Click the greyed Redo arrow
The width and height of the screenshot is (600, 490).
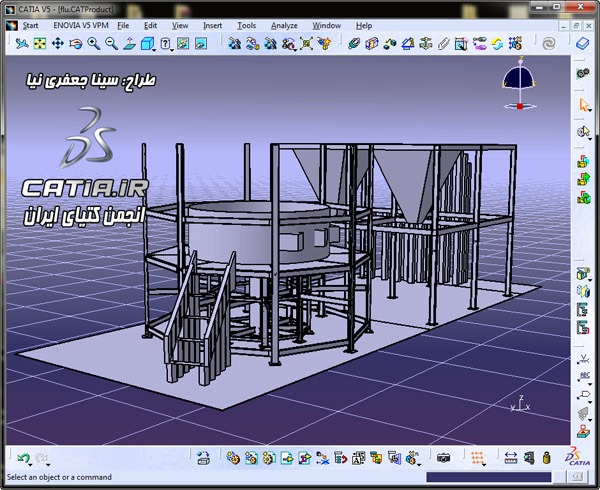(41, 458)
